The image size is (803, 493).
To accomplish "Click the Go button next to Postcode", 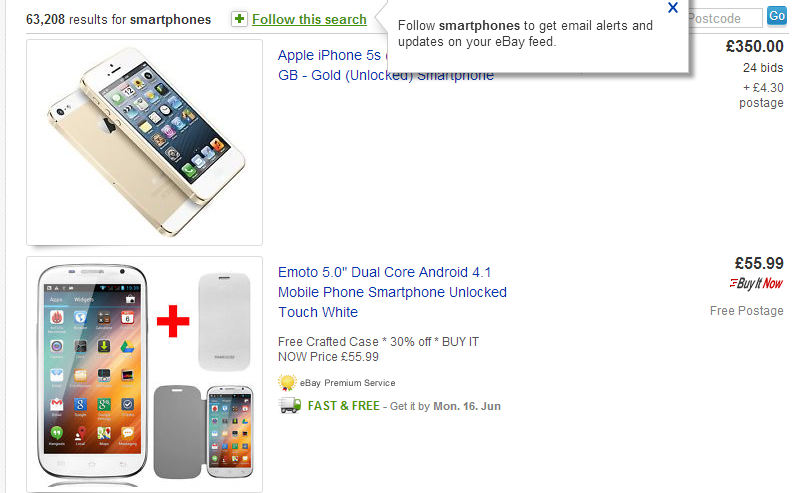I will [x=776, y=16].
